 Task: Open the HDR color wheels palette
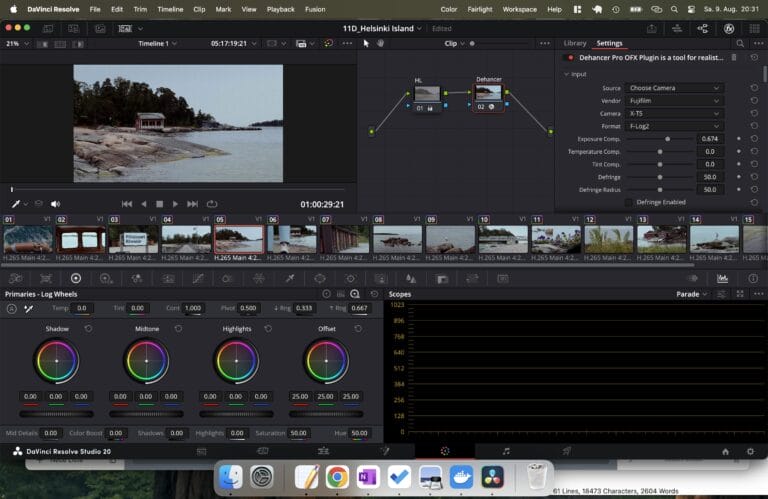106,279
